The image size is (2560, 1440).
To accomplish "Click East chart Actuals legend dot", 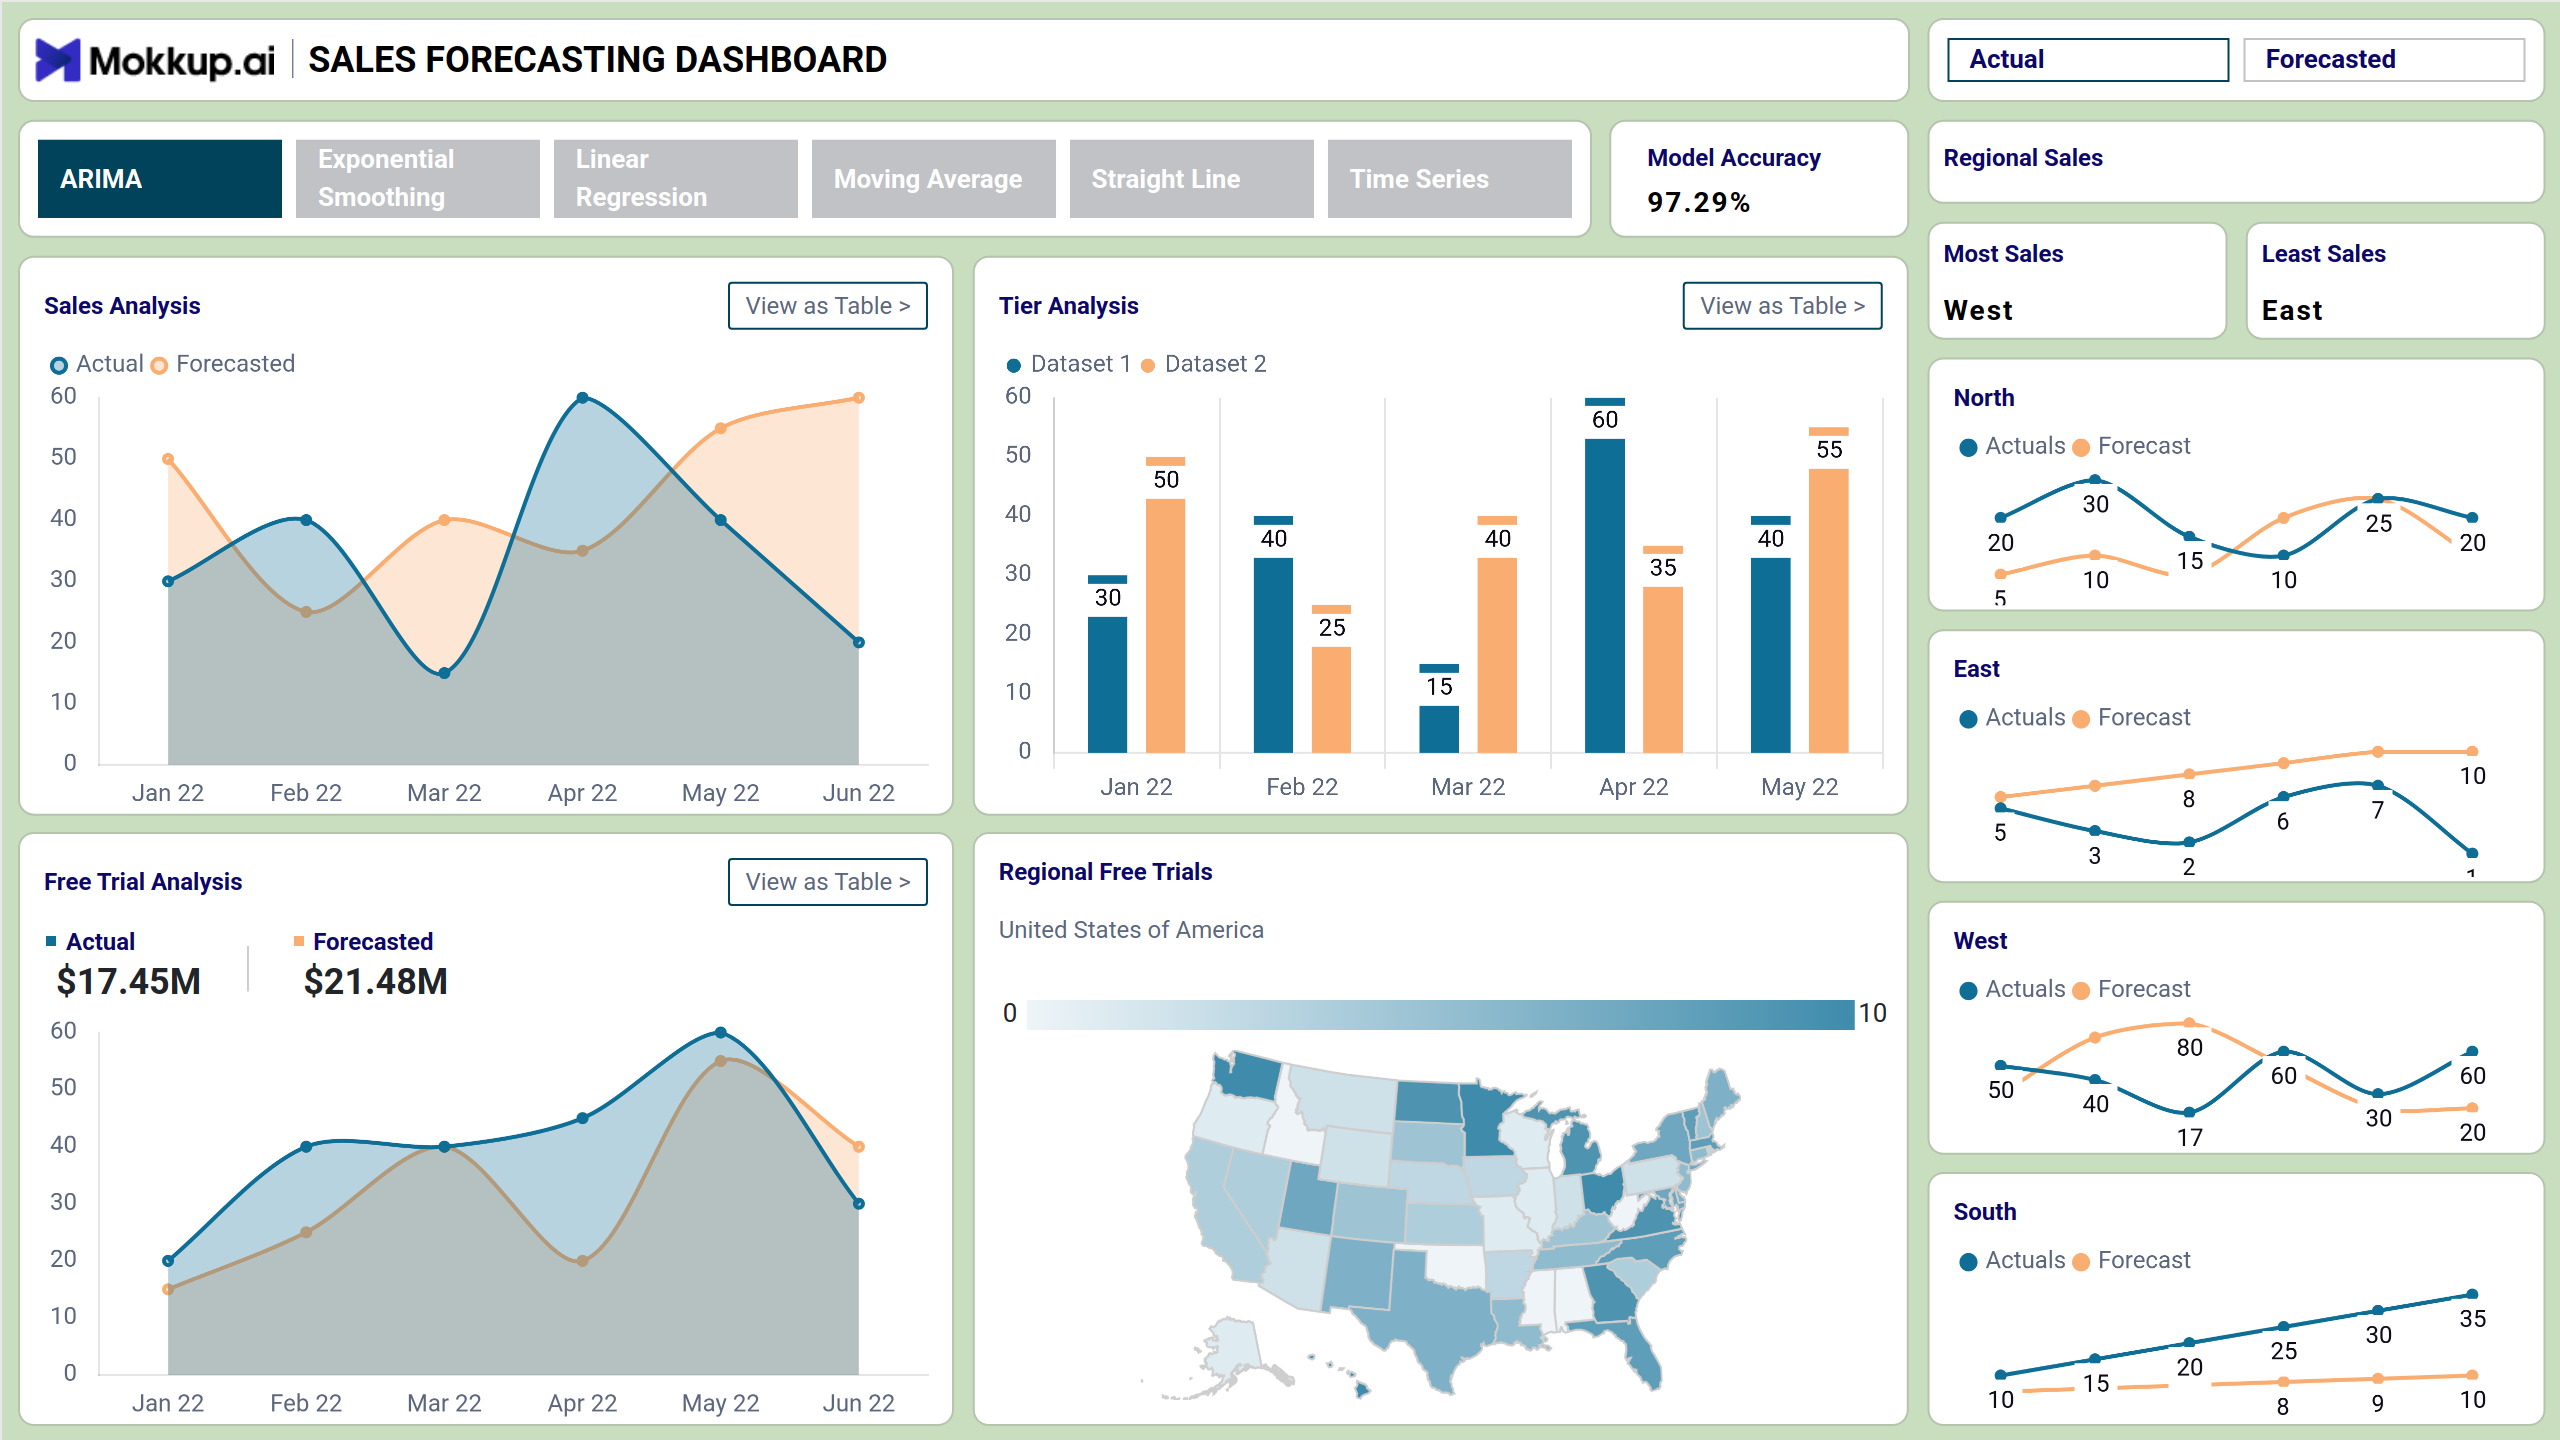I will pos(1968,719).
